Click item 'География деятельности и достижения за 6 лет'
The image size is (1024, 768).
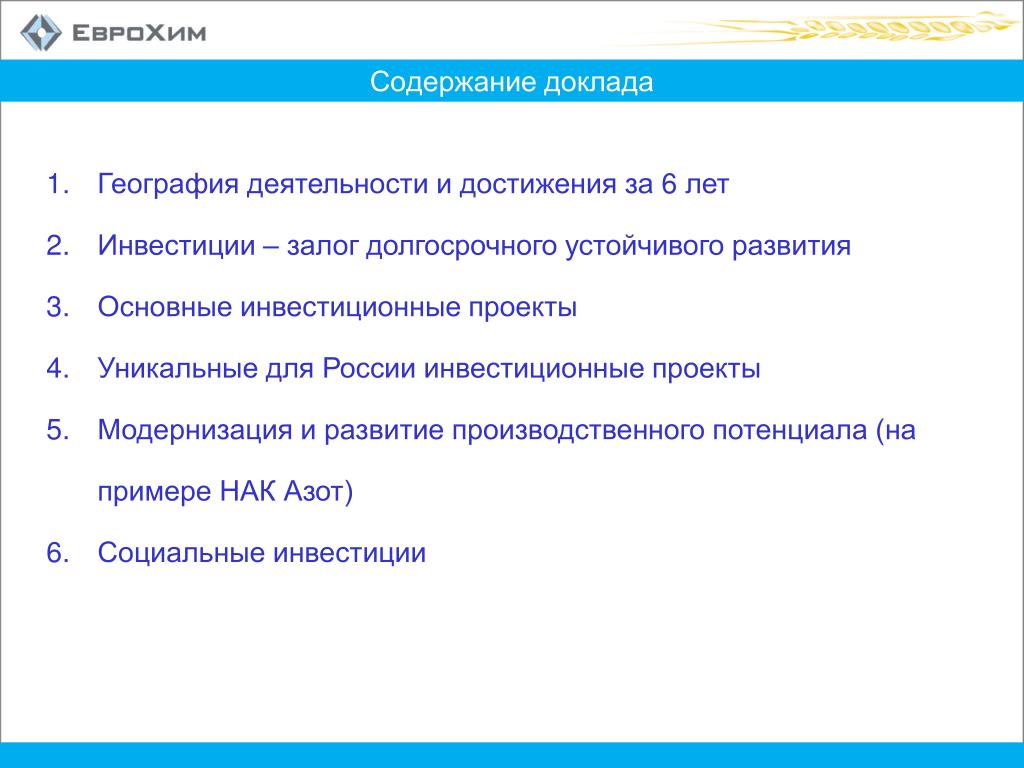(x=413, y=184)
